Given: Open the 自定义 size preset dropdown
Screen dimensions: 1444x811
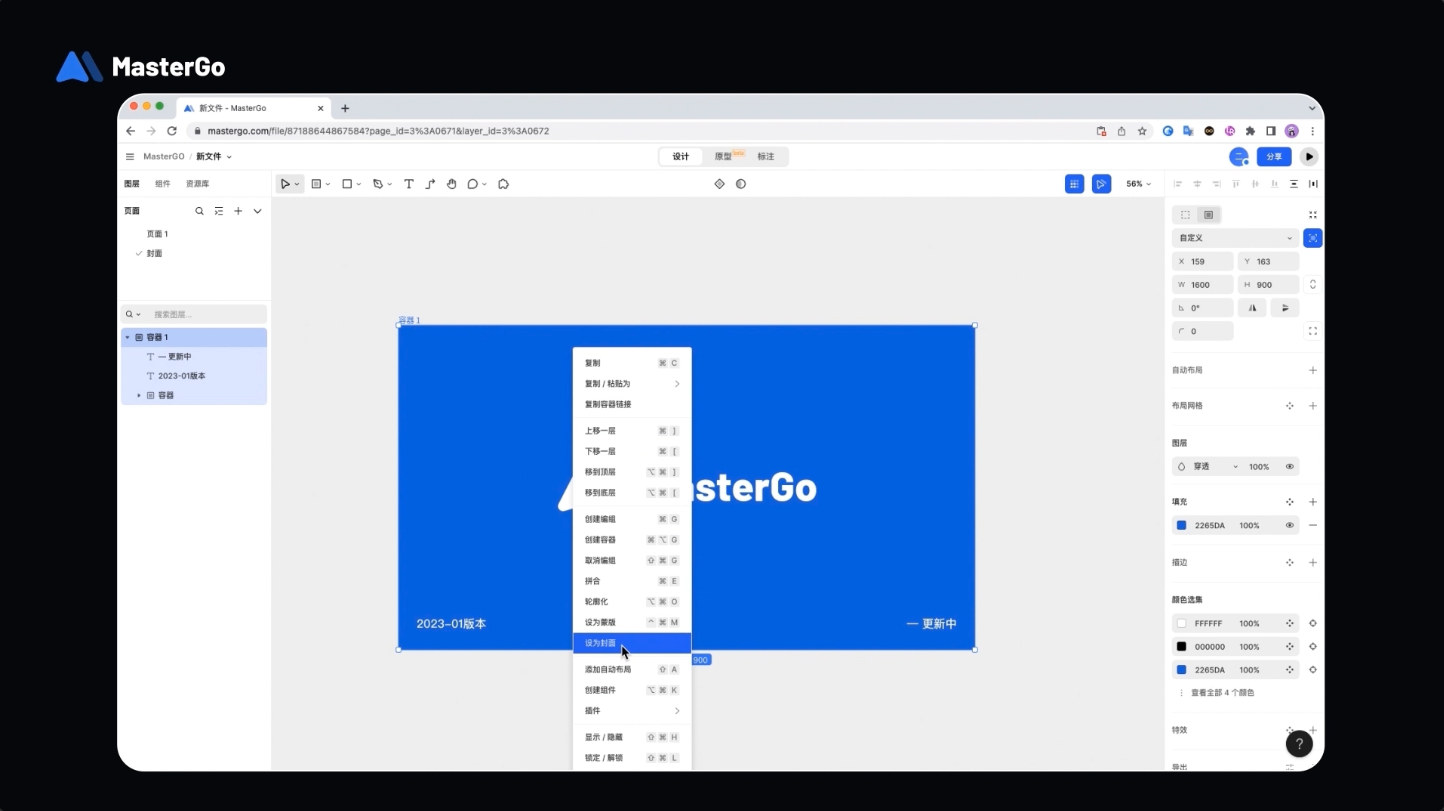Looking at the screenshot, I should pyautogui.click(x=1235, y=238).
